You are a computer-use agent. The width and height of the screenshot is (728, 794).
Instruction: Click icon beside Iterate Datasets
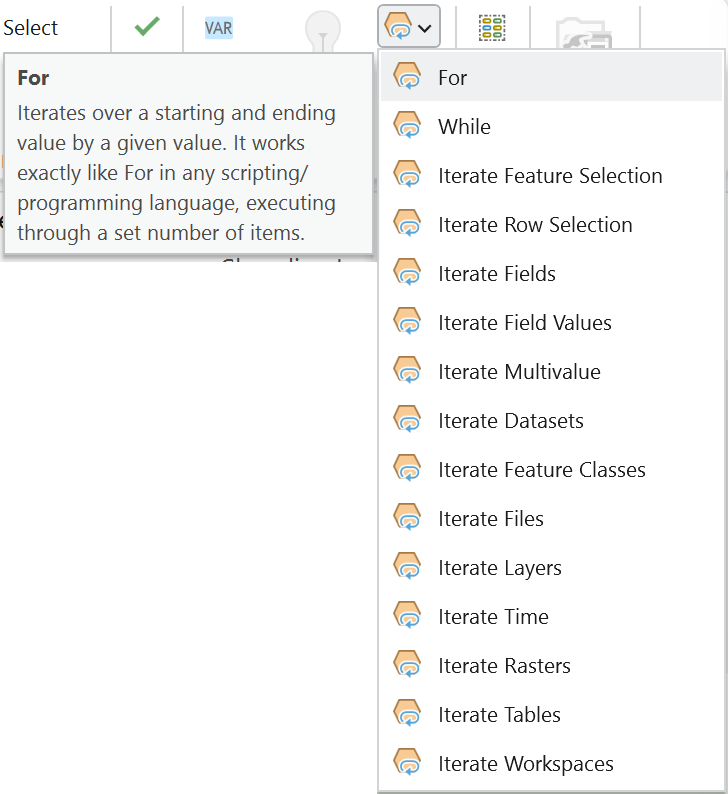tap(408, 419)
